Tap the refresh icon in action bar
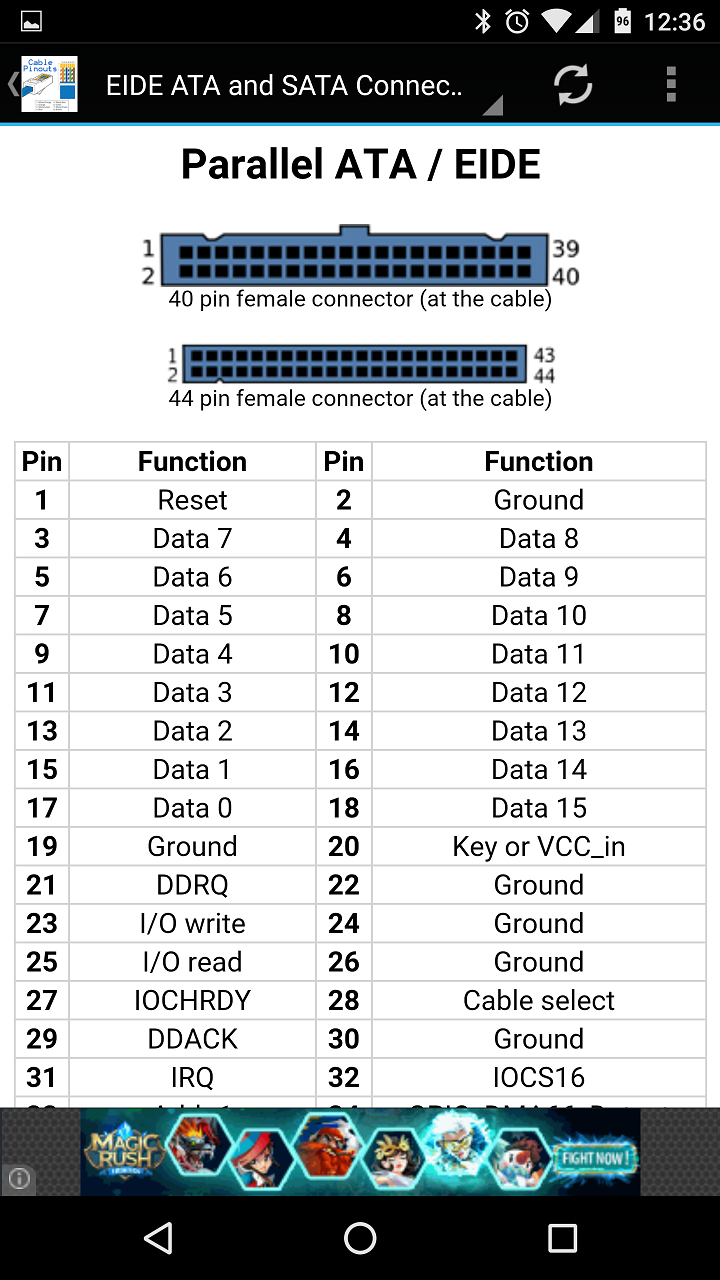This screenshot has height=1280, width=720. (x=573, y=85)
